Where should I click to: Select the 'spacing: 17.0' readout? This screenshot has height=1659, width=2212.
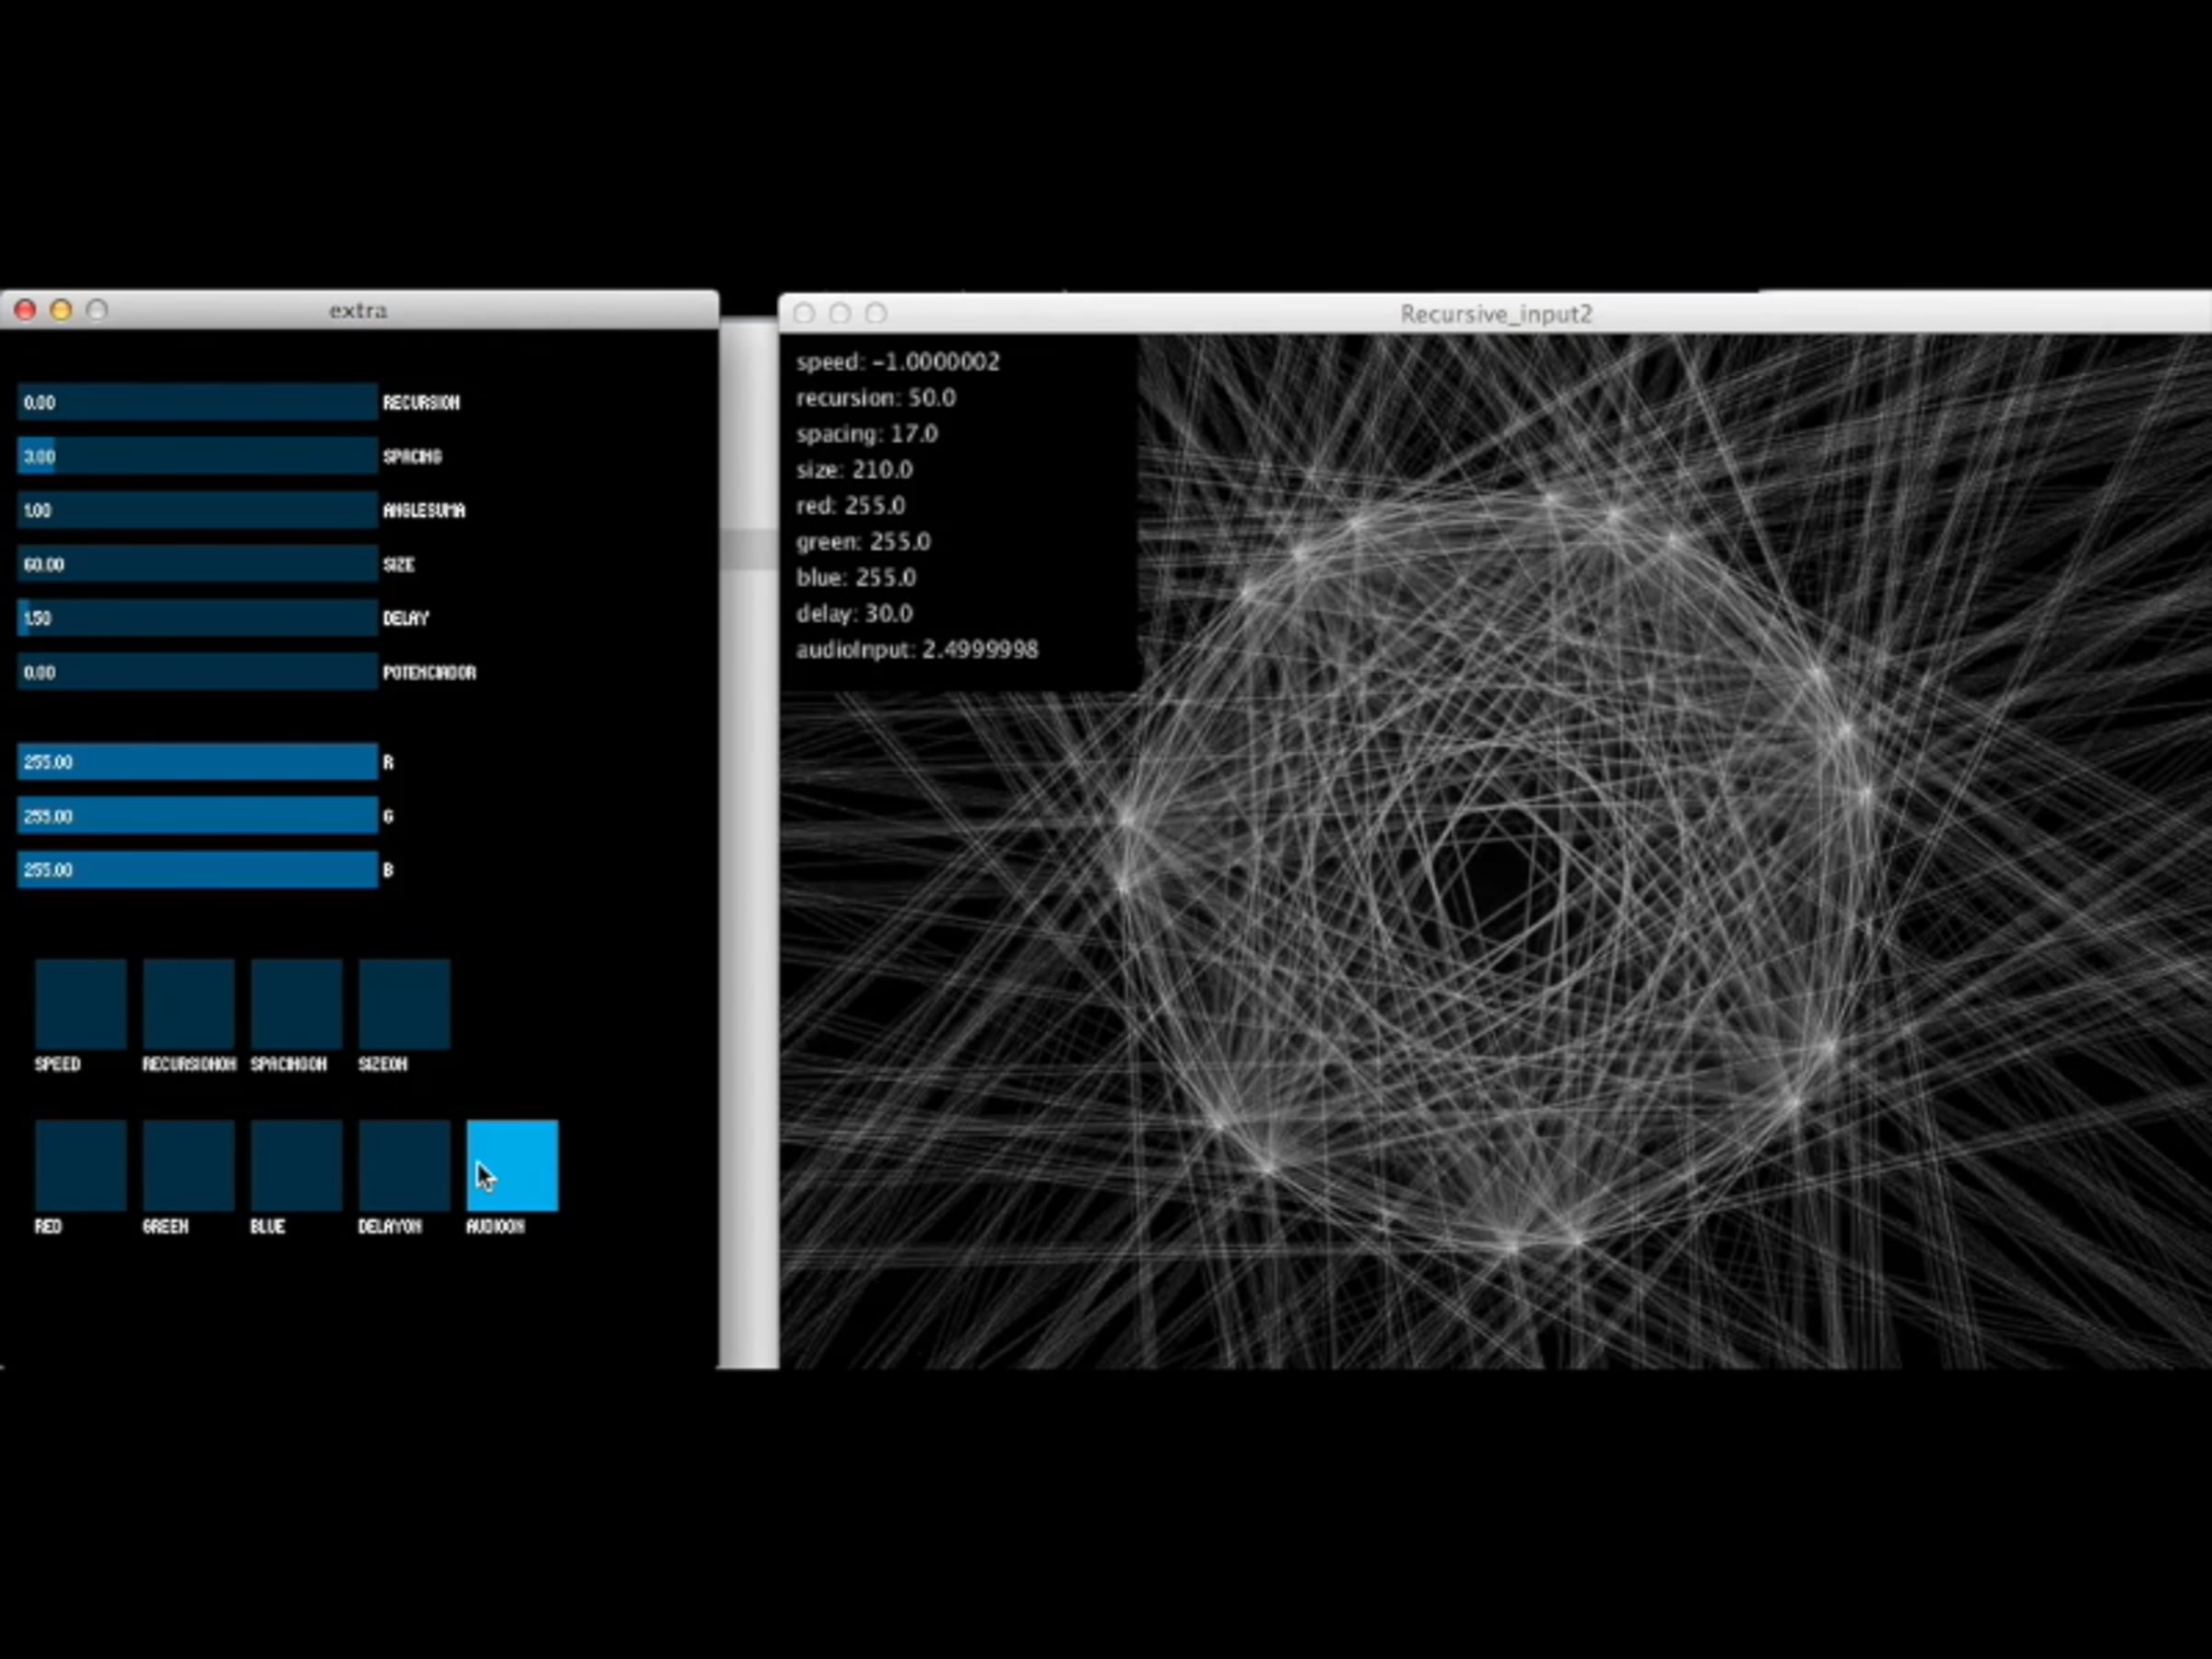point(867,434)
